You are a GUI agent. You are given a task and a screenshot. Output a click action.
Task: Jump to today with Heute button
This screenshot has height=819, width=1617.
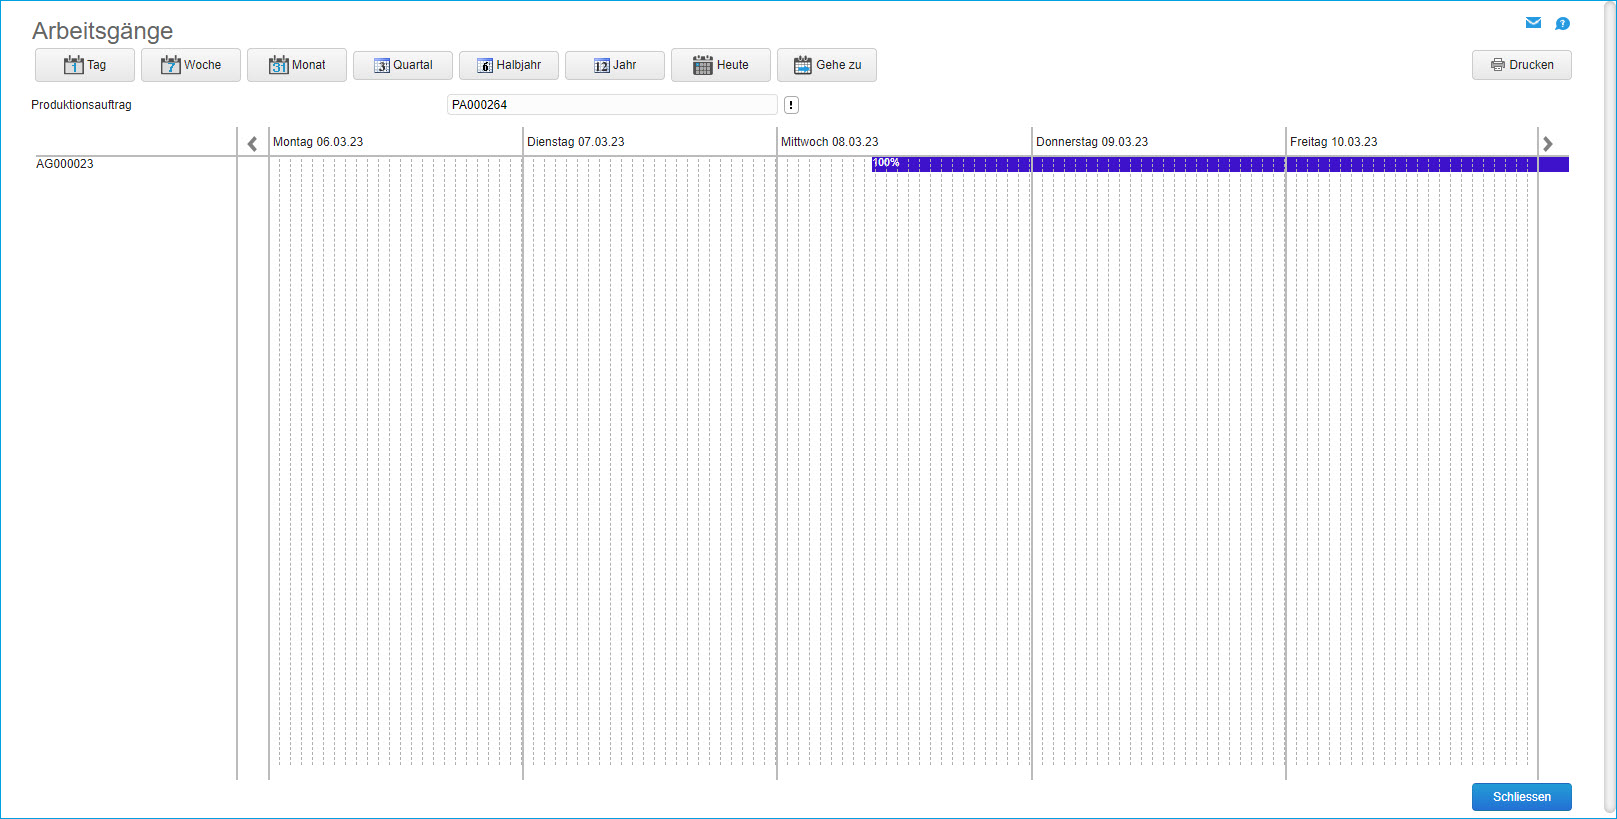pyautogui.click(x=721, y=65)
